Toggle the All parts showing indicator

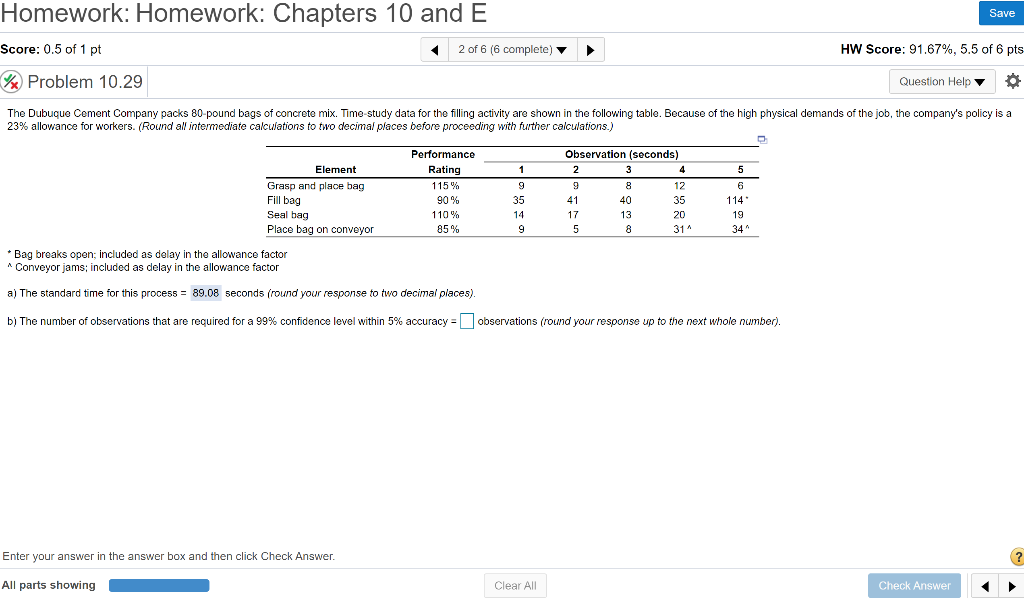48,584
